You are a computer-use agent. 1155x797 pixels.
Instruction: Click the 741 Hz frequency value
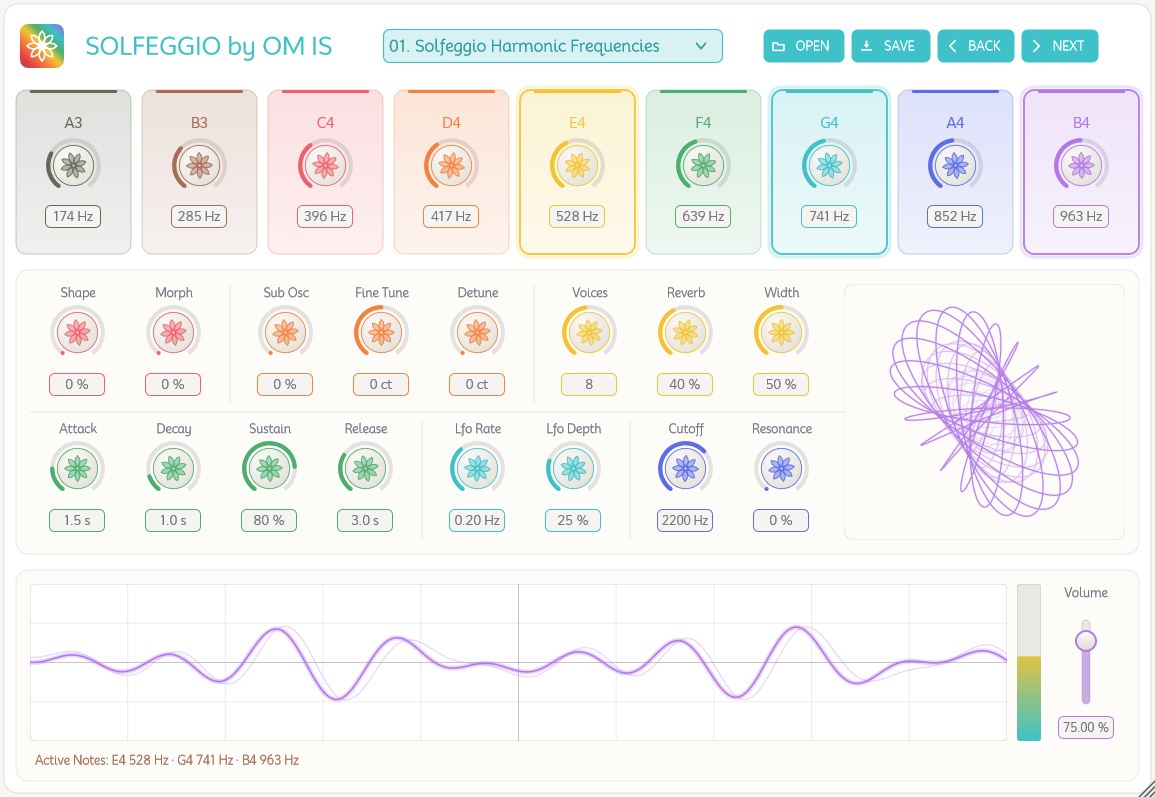(829, 217)
